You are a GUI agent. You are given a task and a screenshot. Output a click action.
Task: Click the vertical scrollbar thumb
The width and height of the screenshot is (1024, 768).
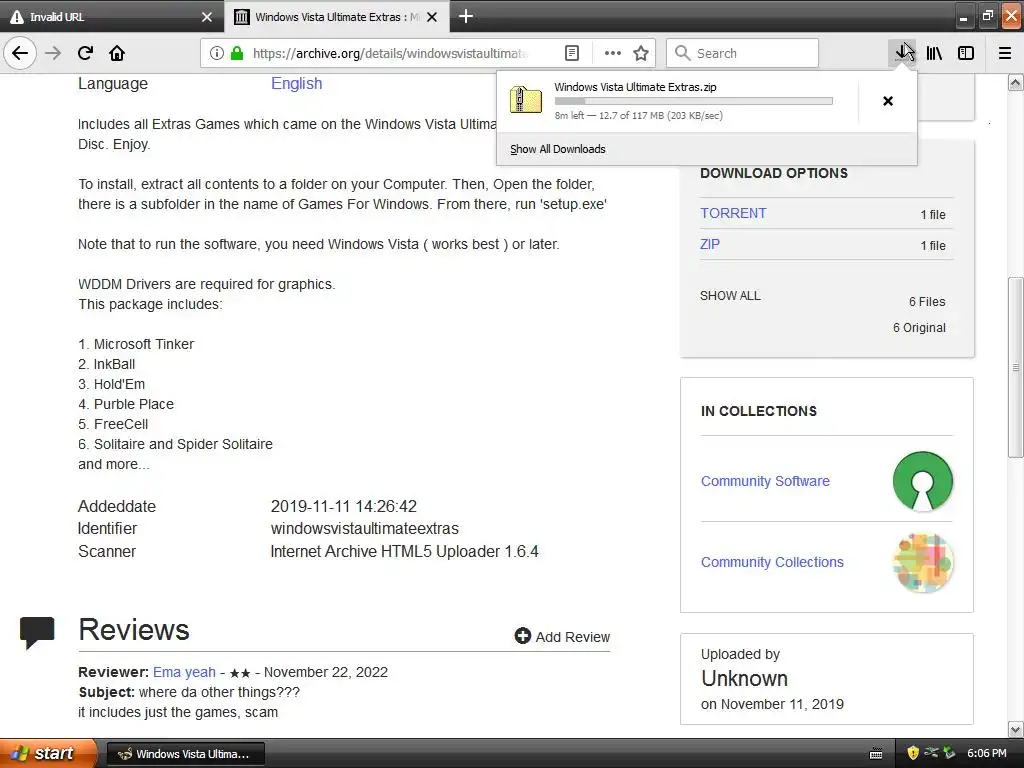click(x=1016, y=368)
